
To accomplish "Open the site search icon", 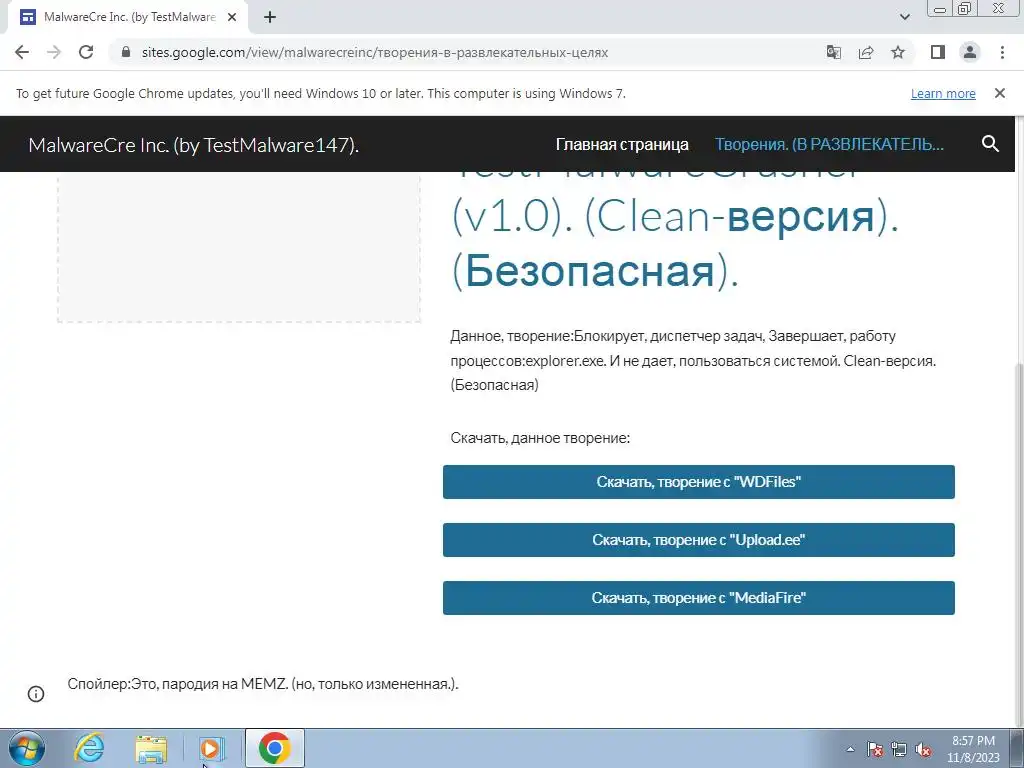I will tap(990, 144).
